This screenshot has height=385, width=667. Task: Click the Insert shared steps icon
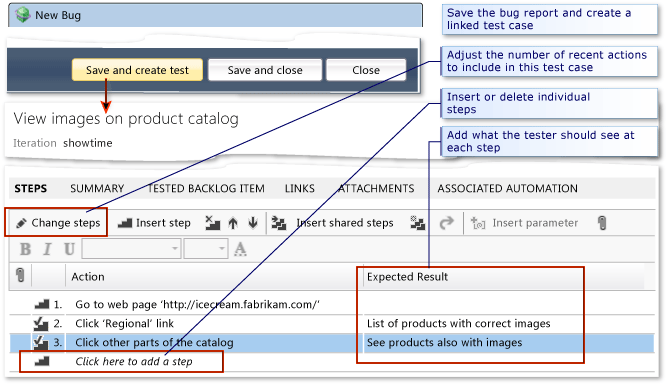(x=279, y=222)
